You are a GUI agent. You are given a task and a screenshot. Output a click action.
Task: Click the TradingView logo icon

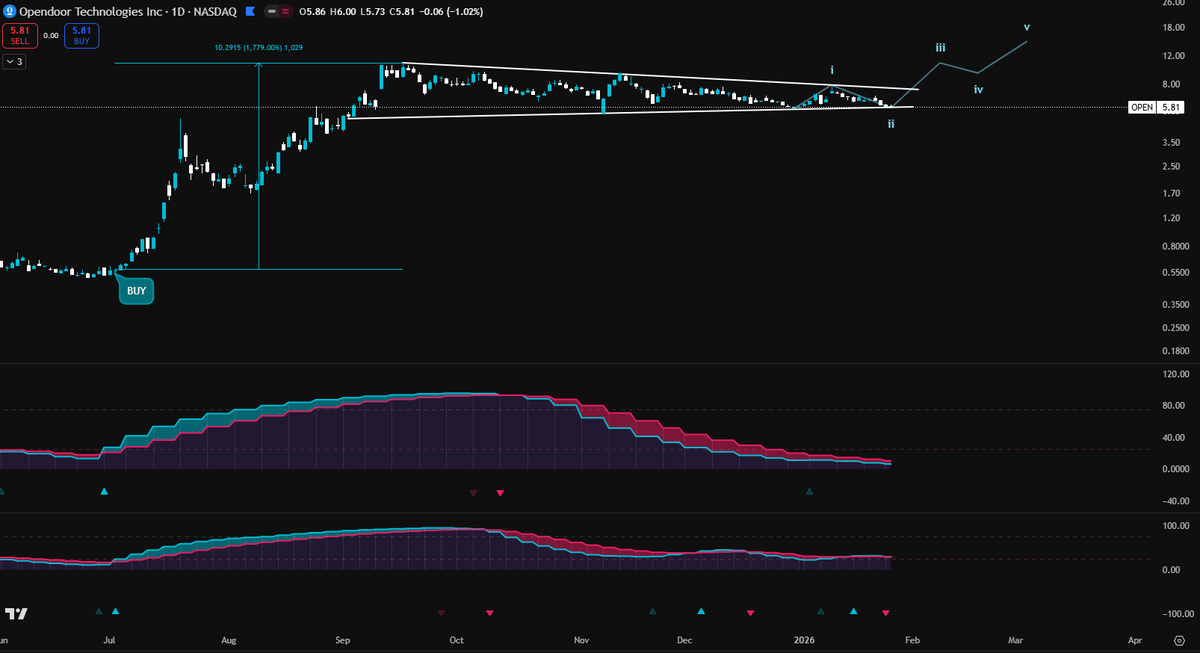click(x=16, y=613)
